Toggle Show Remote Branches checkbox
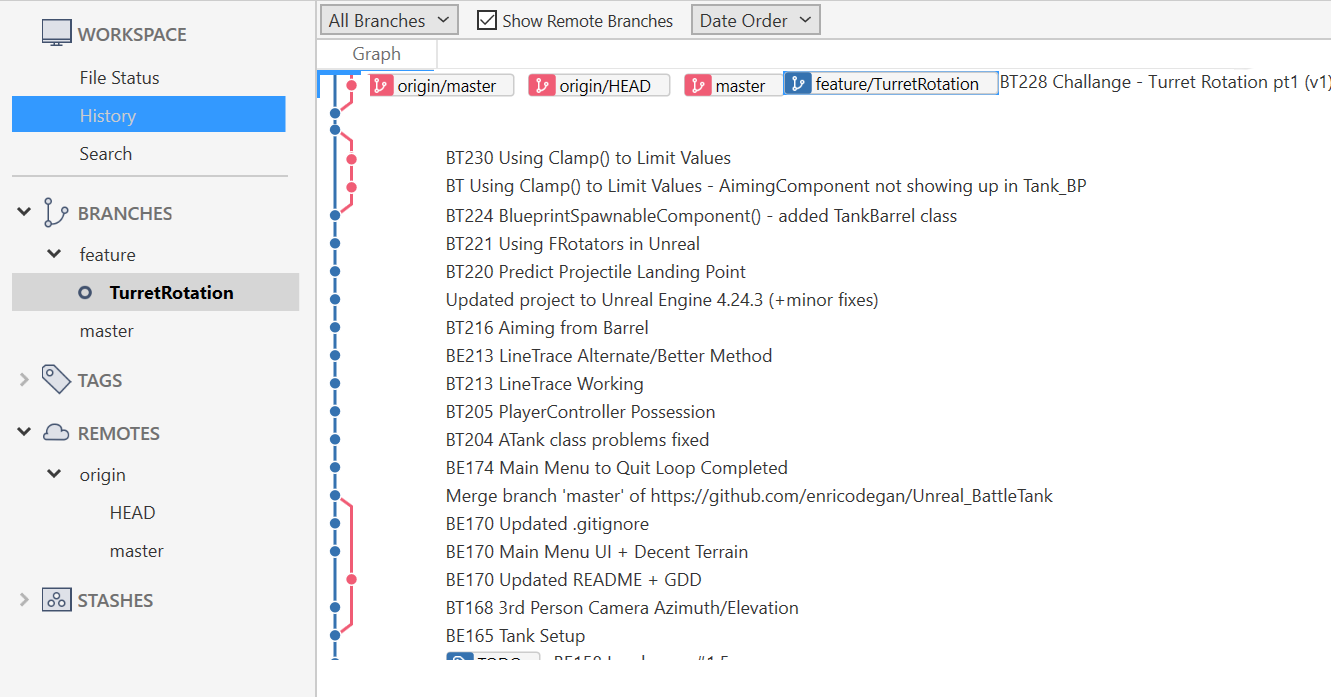Viewport: 1331px width, 697px height. click(487, 20)
